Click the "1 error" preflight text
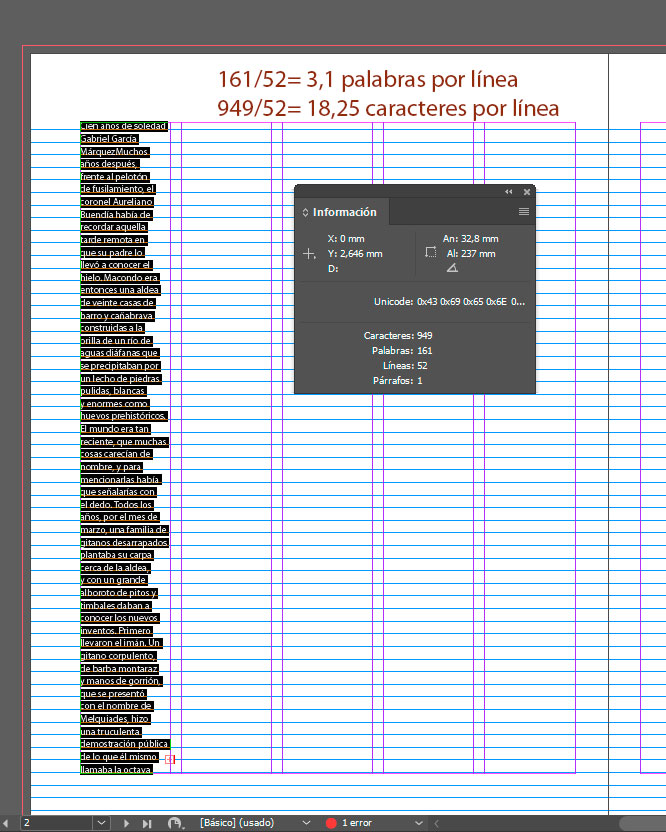666x832 pixels. pos(359,823)
